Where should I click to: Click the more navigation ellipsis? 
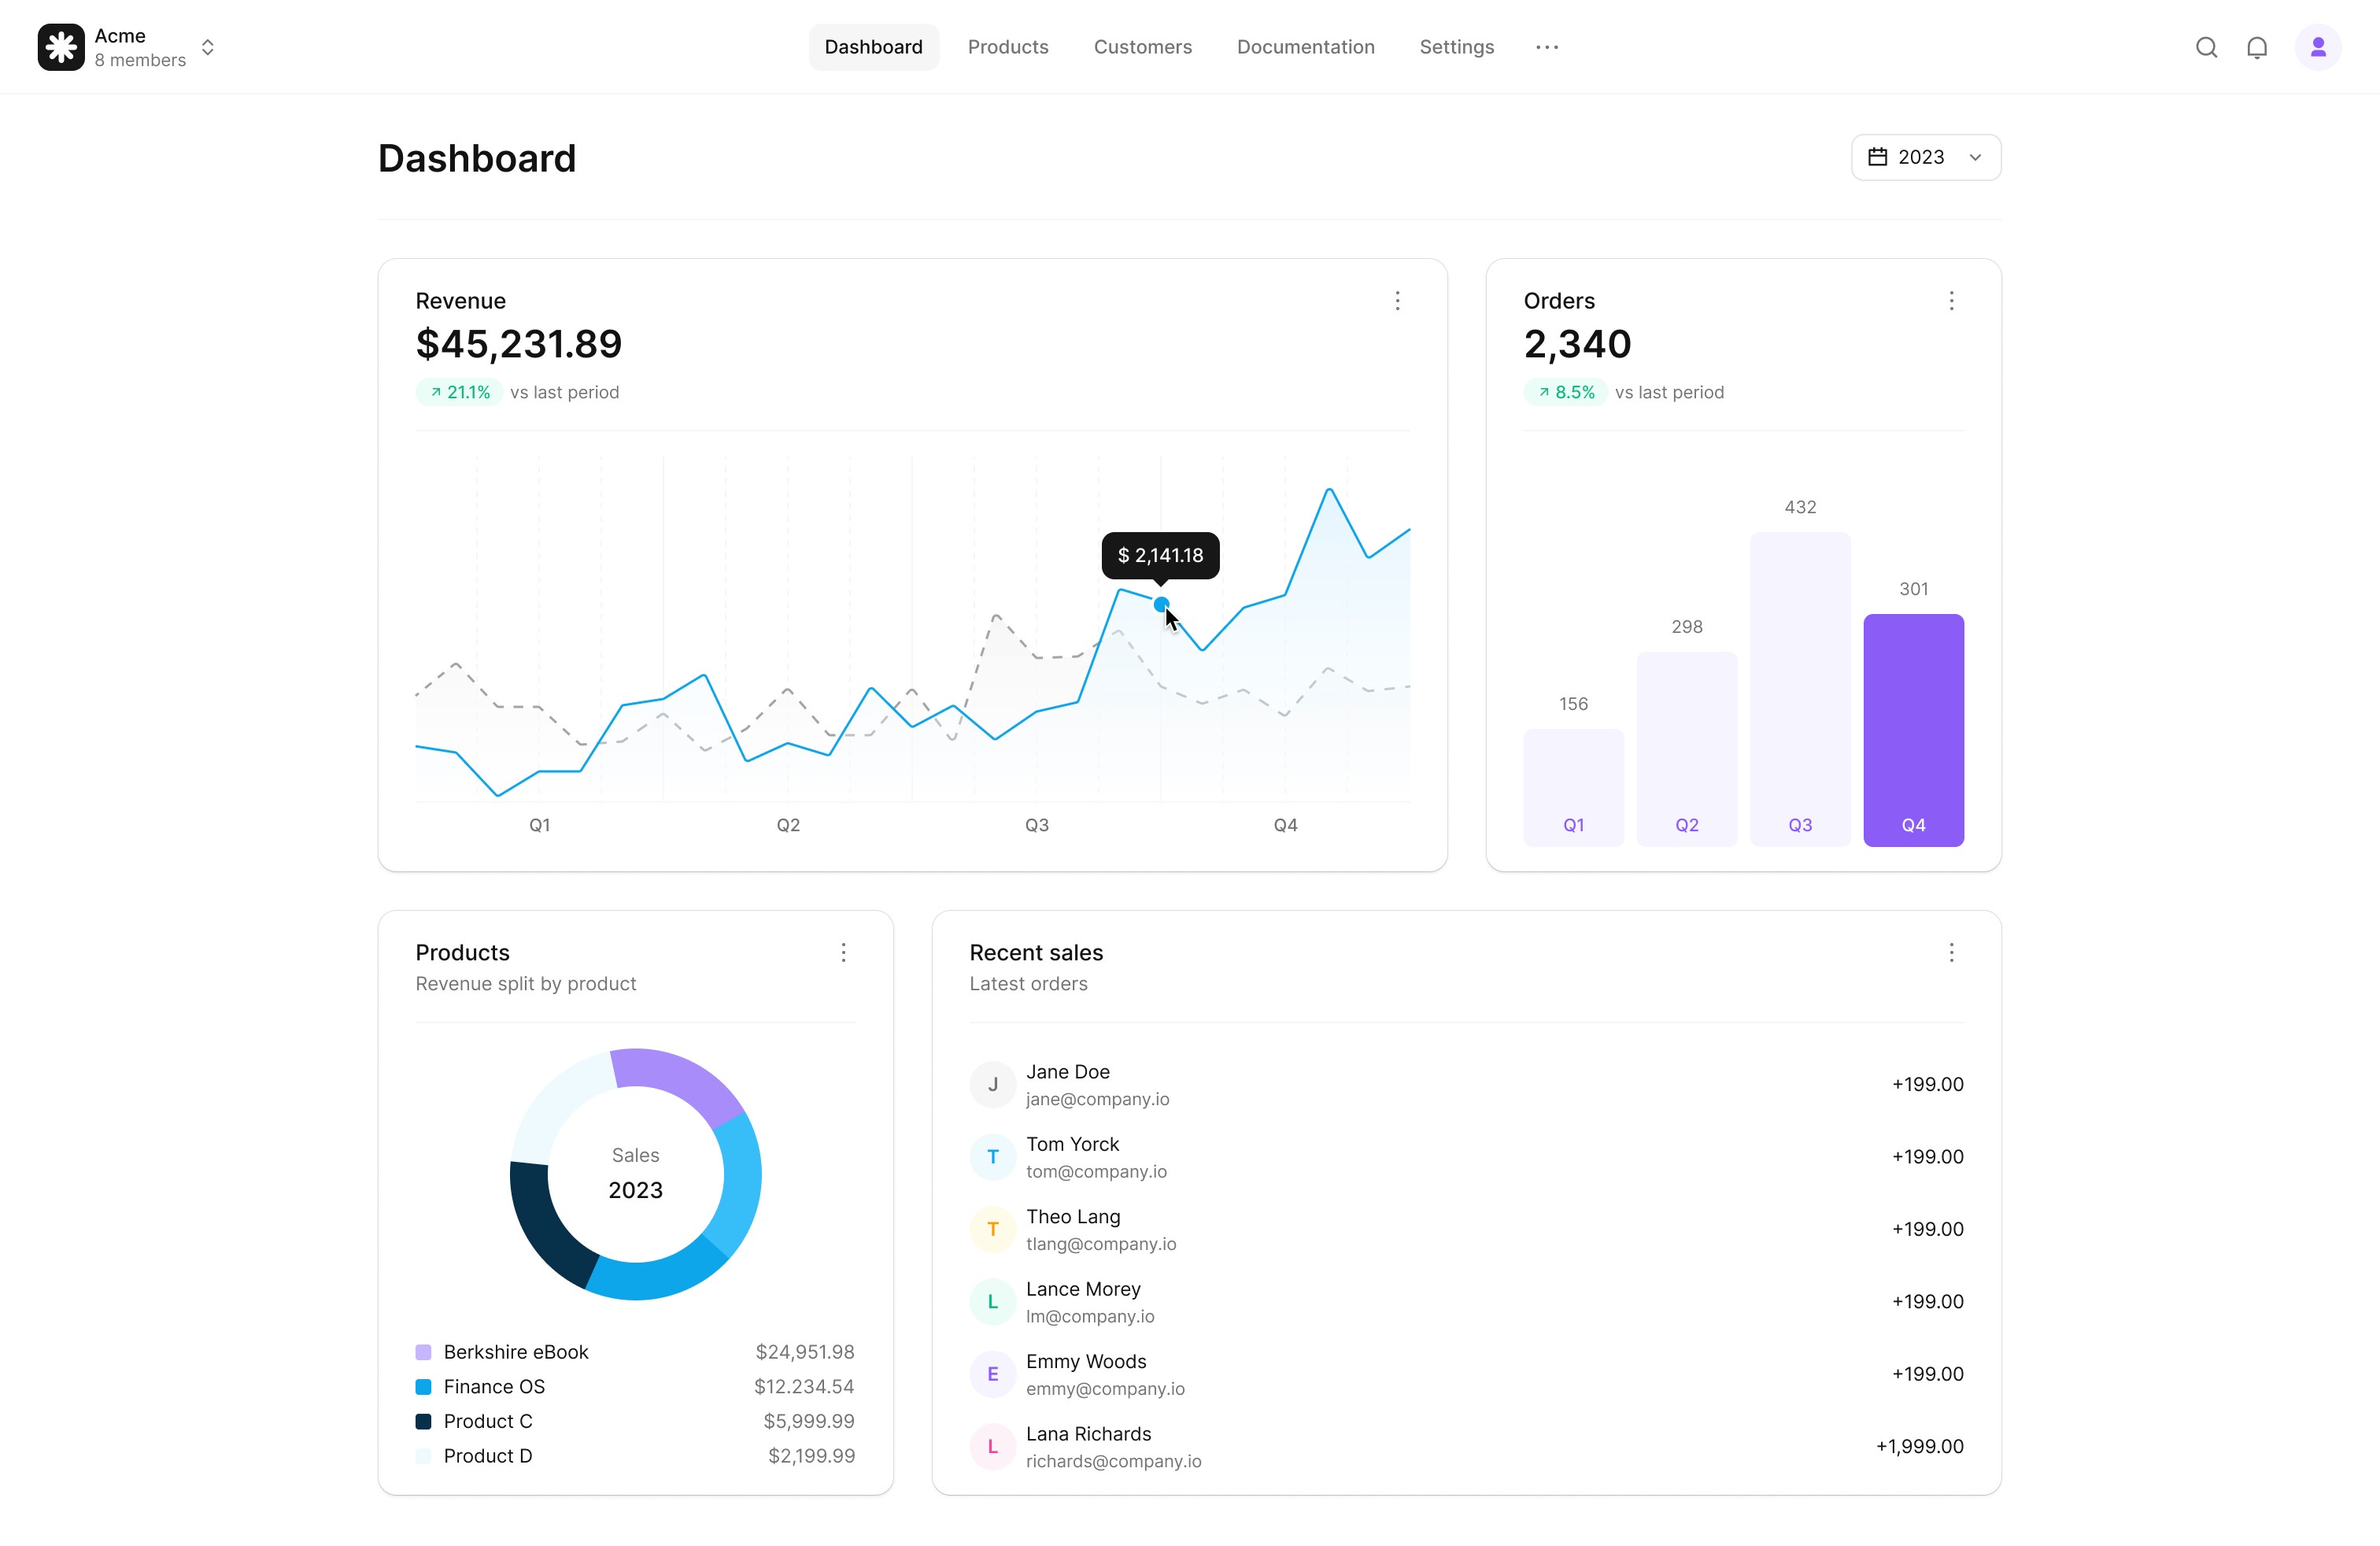coord(1546,47)
